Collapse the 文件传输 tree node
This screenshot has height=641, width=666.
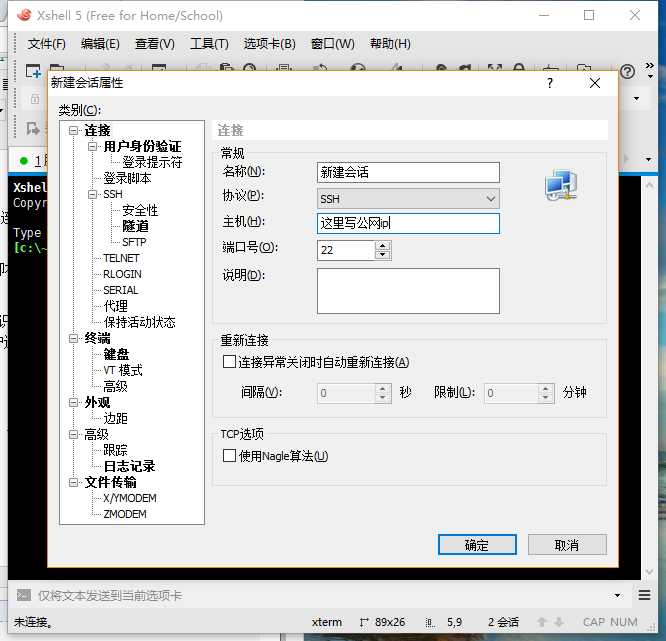tap(73, 482)
